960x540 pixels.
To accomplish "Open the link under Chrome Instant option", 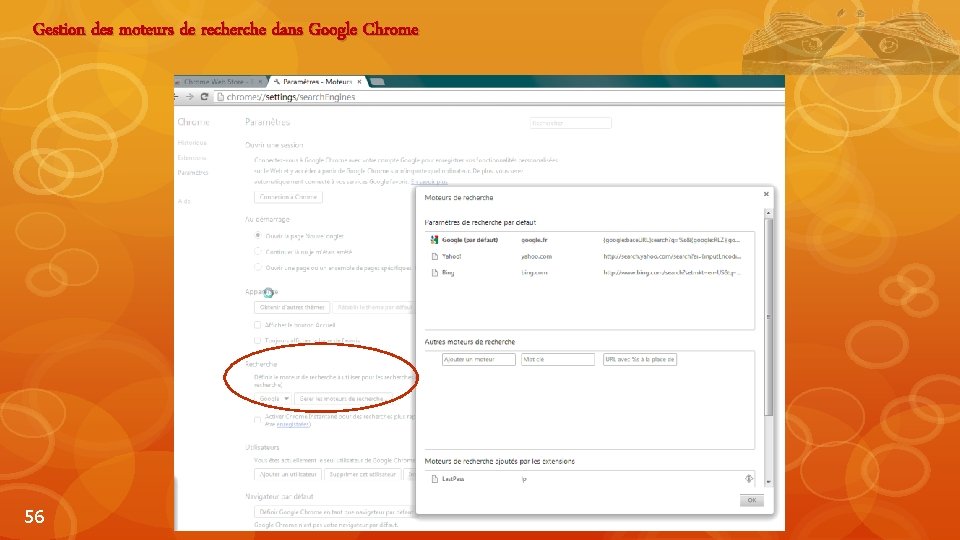I will point(293,424).
